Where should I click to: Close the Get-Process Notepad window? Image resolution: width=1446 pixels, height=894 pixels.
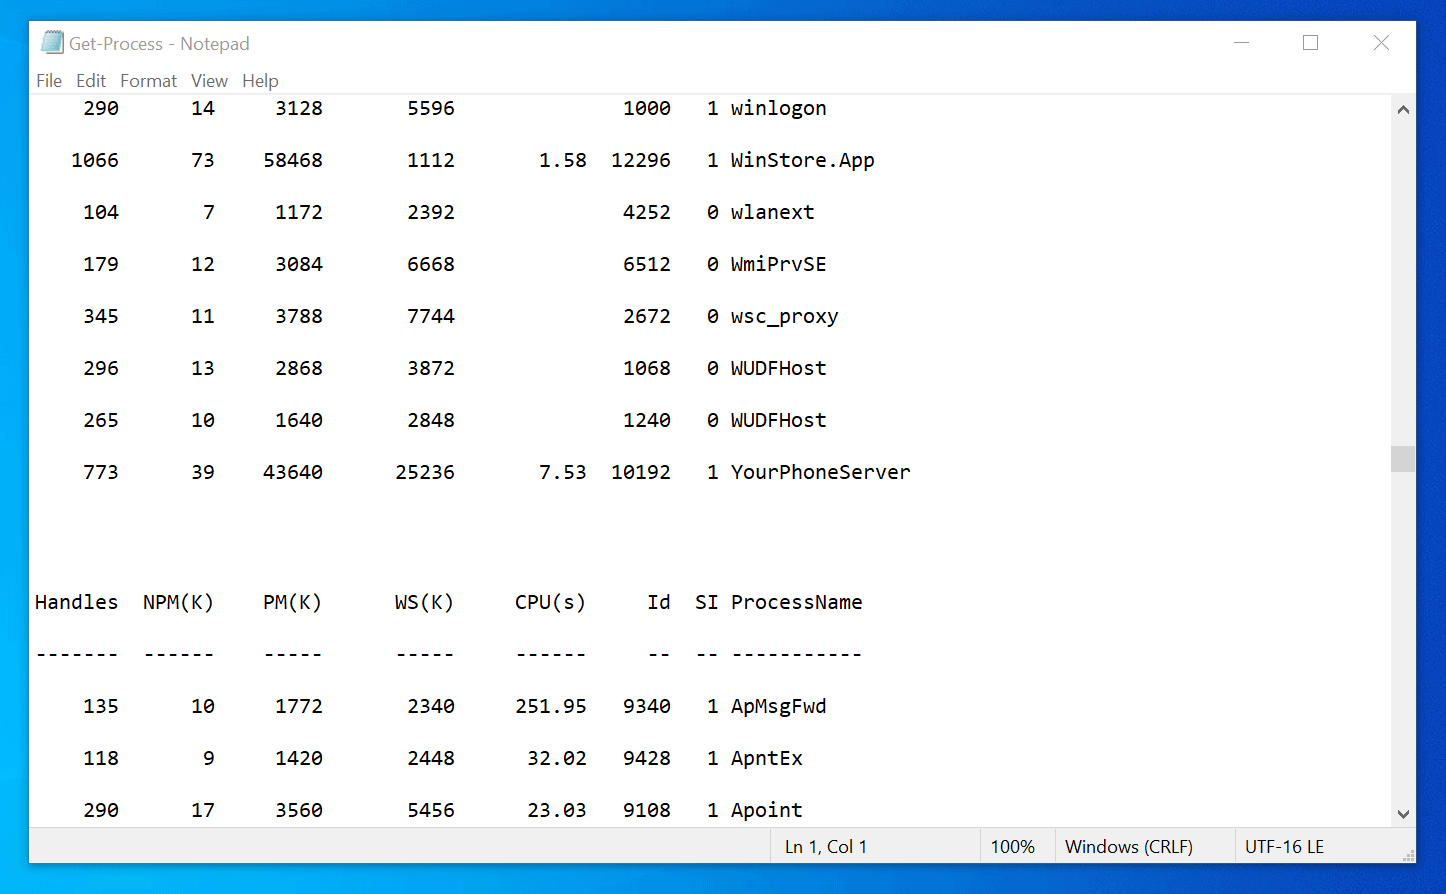point(1381,43)
